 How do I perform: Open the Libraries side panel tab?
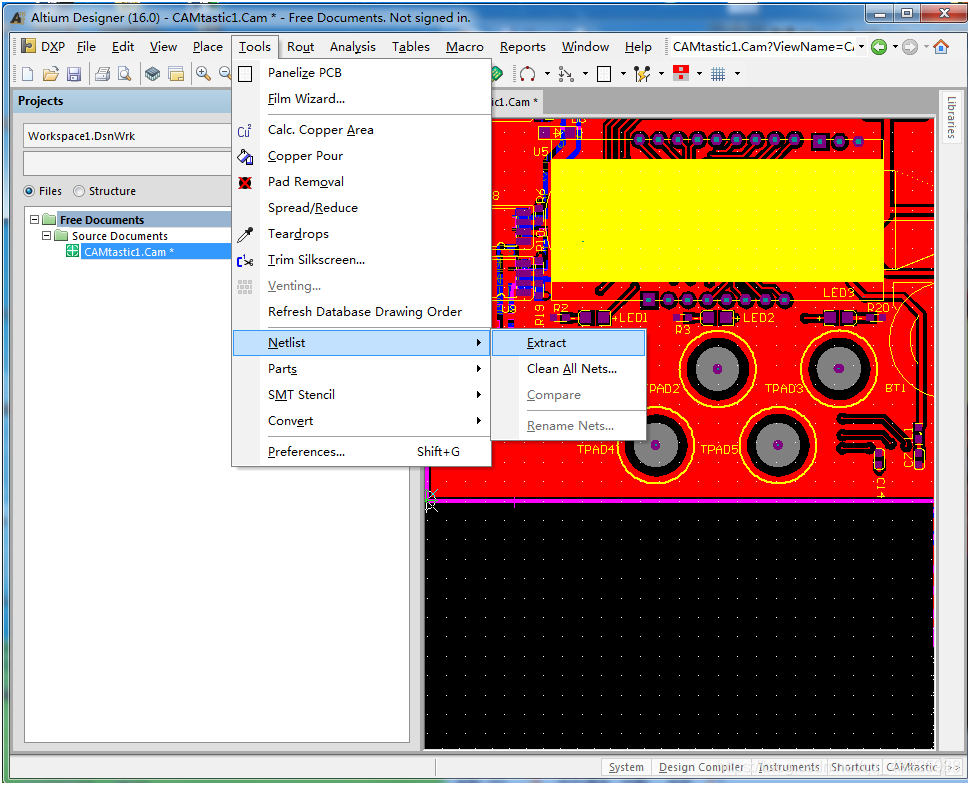[x=951, y=118]
